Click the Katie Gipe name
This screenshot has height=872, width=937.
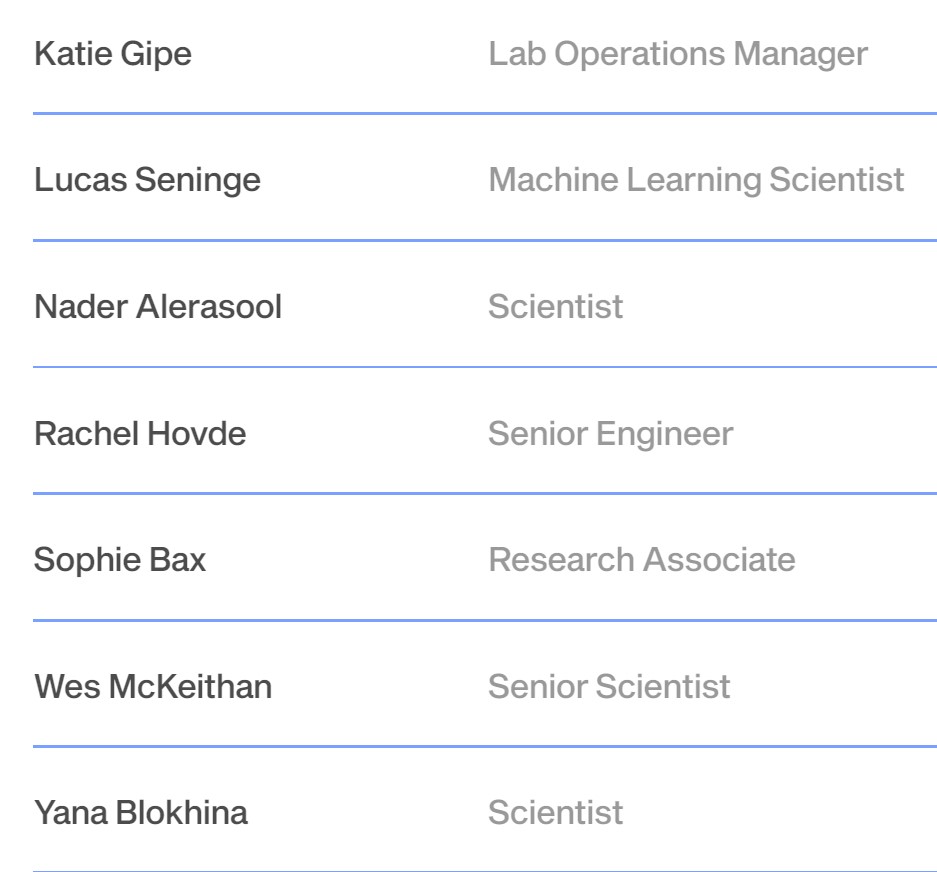[113, 54]
